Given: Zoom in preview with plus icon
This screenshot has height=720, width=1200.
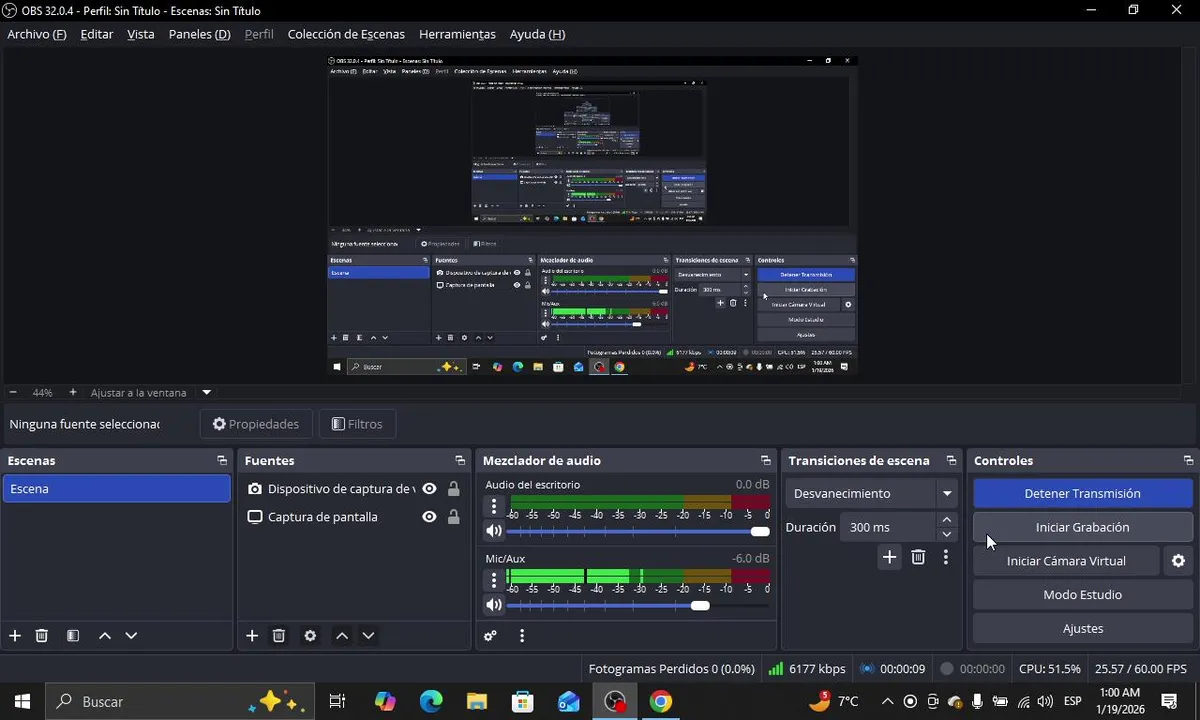Looking at the screenshot, I should pos(73,393).
